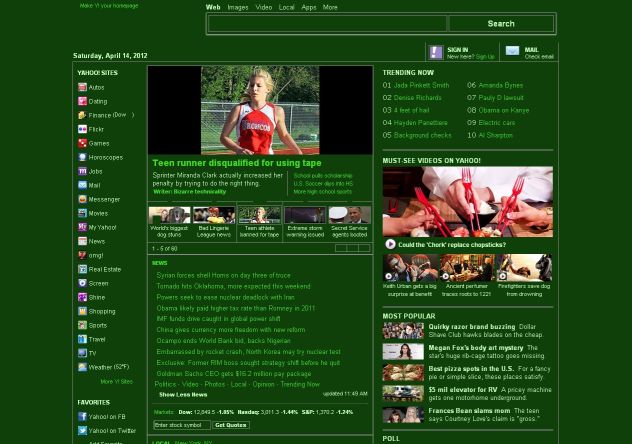Click the Horoscopes icon
Image resolution: width=632 pixels, height=444 pixels.
(82, 157)
